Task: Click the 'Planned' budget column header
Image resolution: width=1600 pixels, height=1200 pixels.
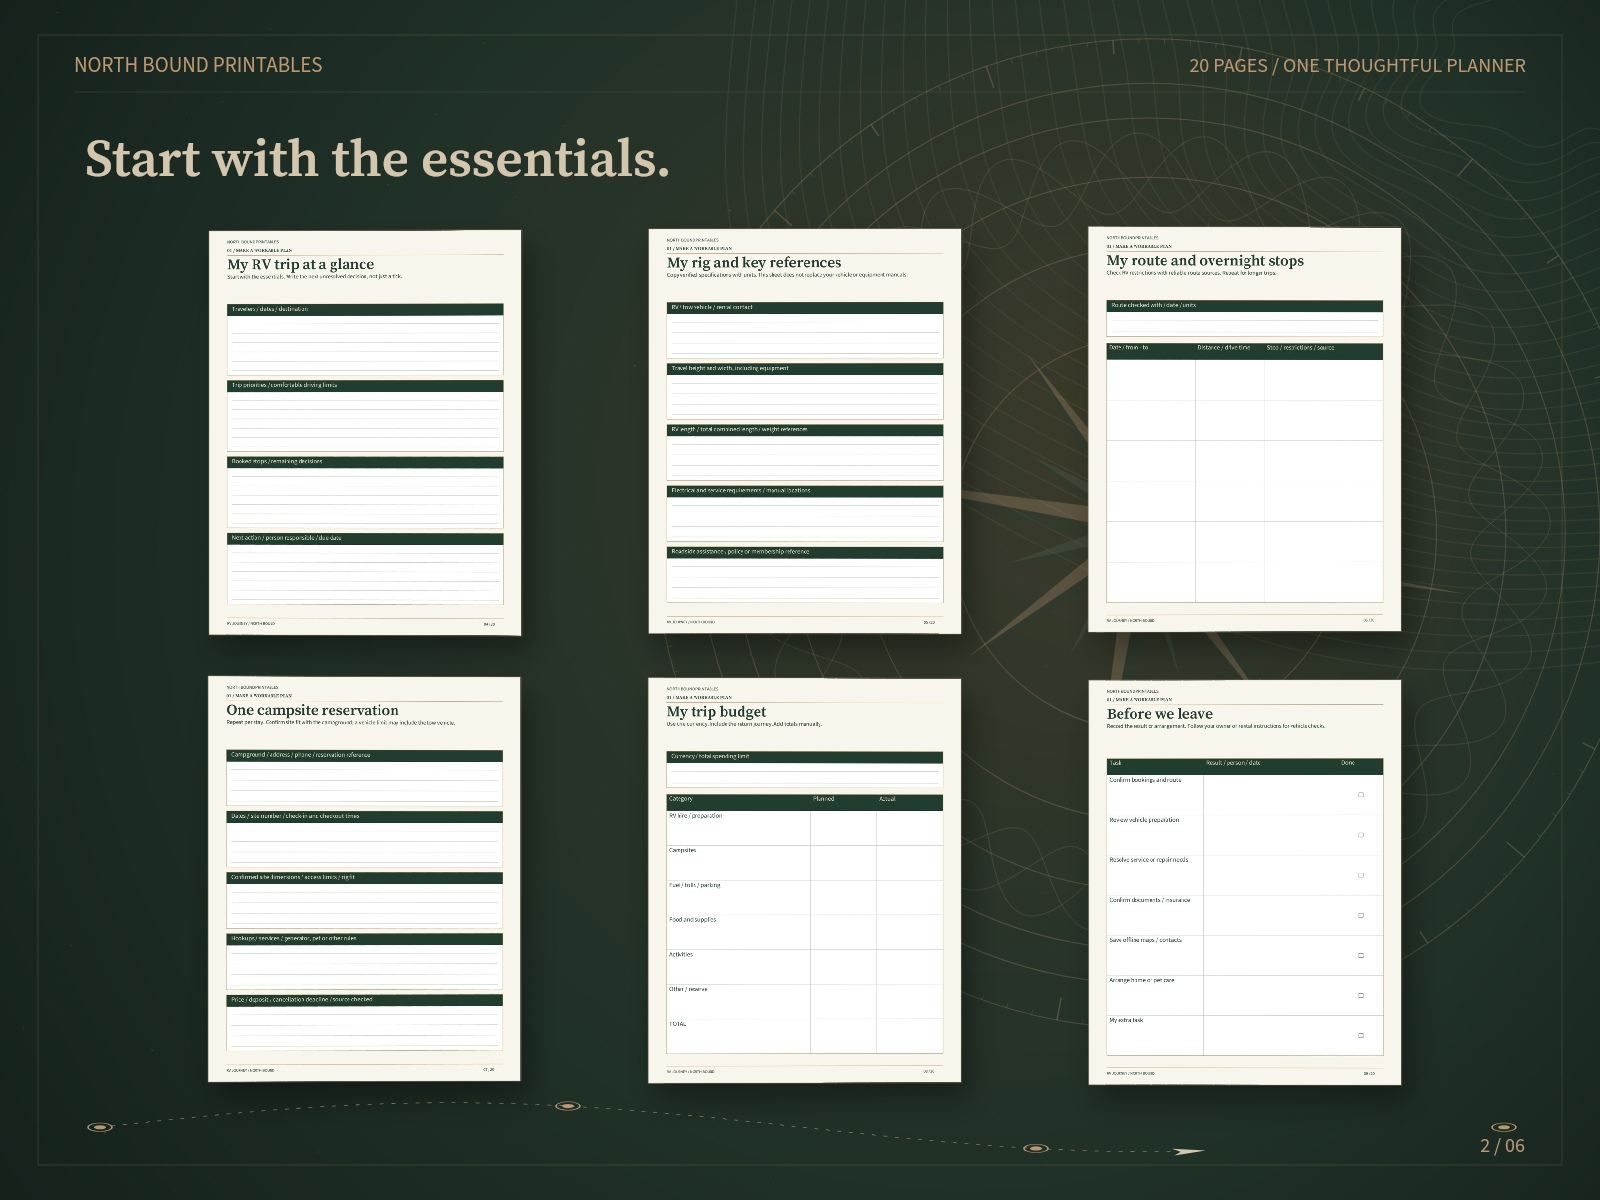Action: click(x=824, y=799)
